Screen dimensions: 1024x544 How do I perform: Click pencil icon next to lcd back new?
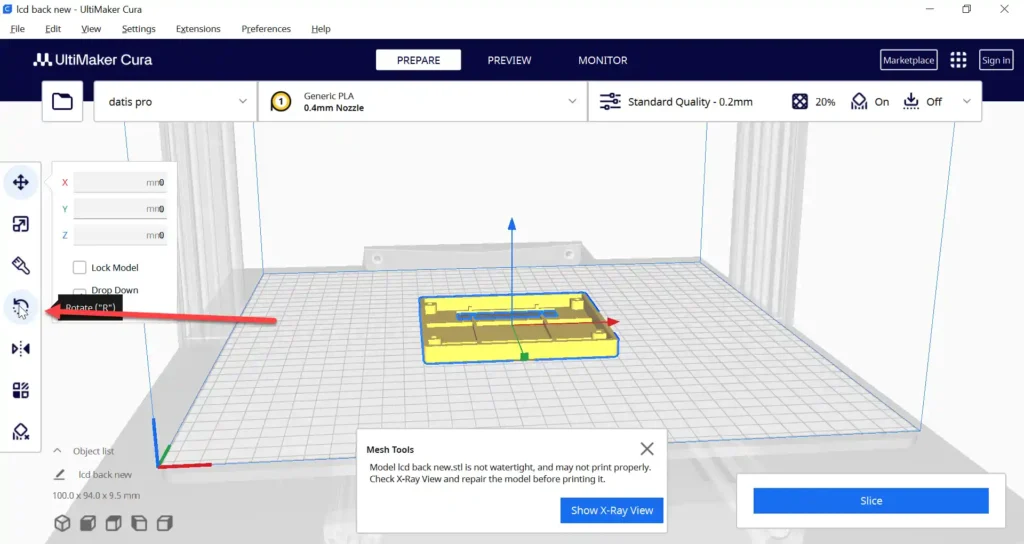59,475
